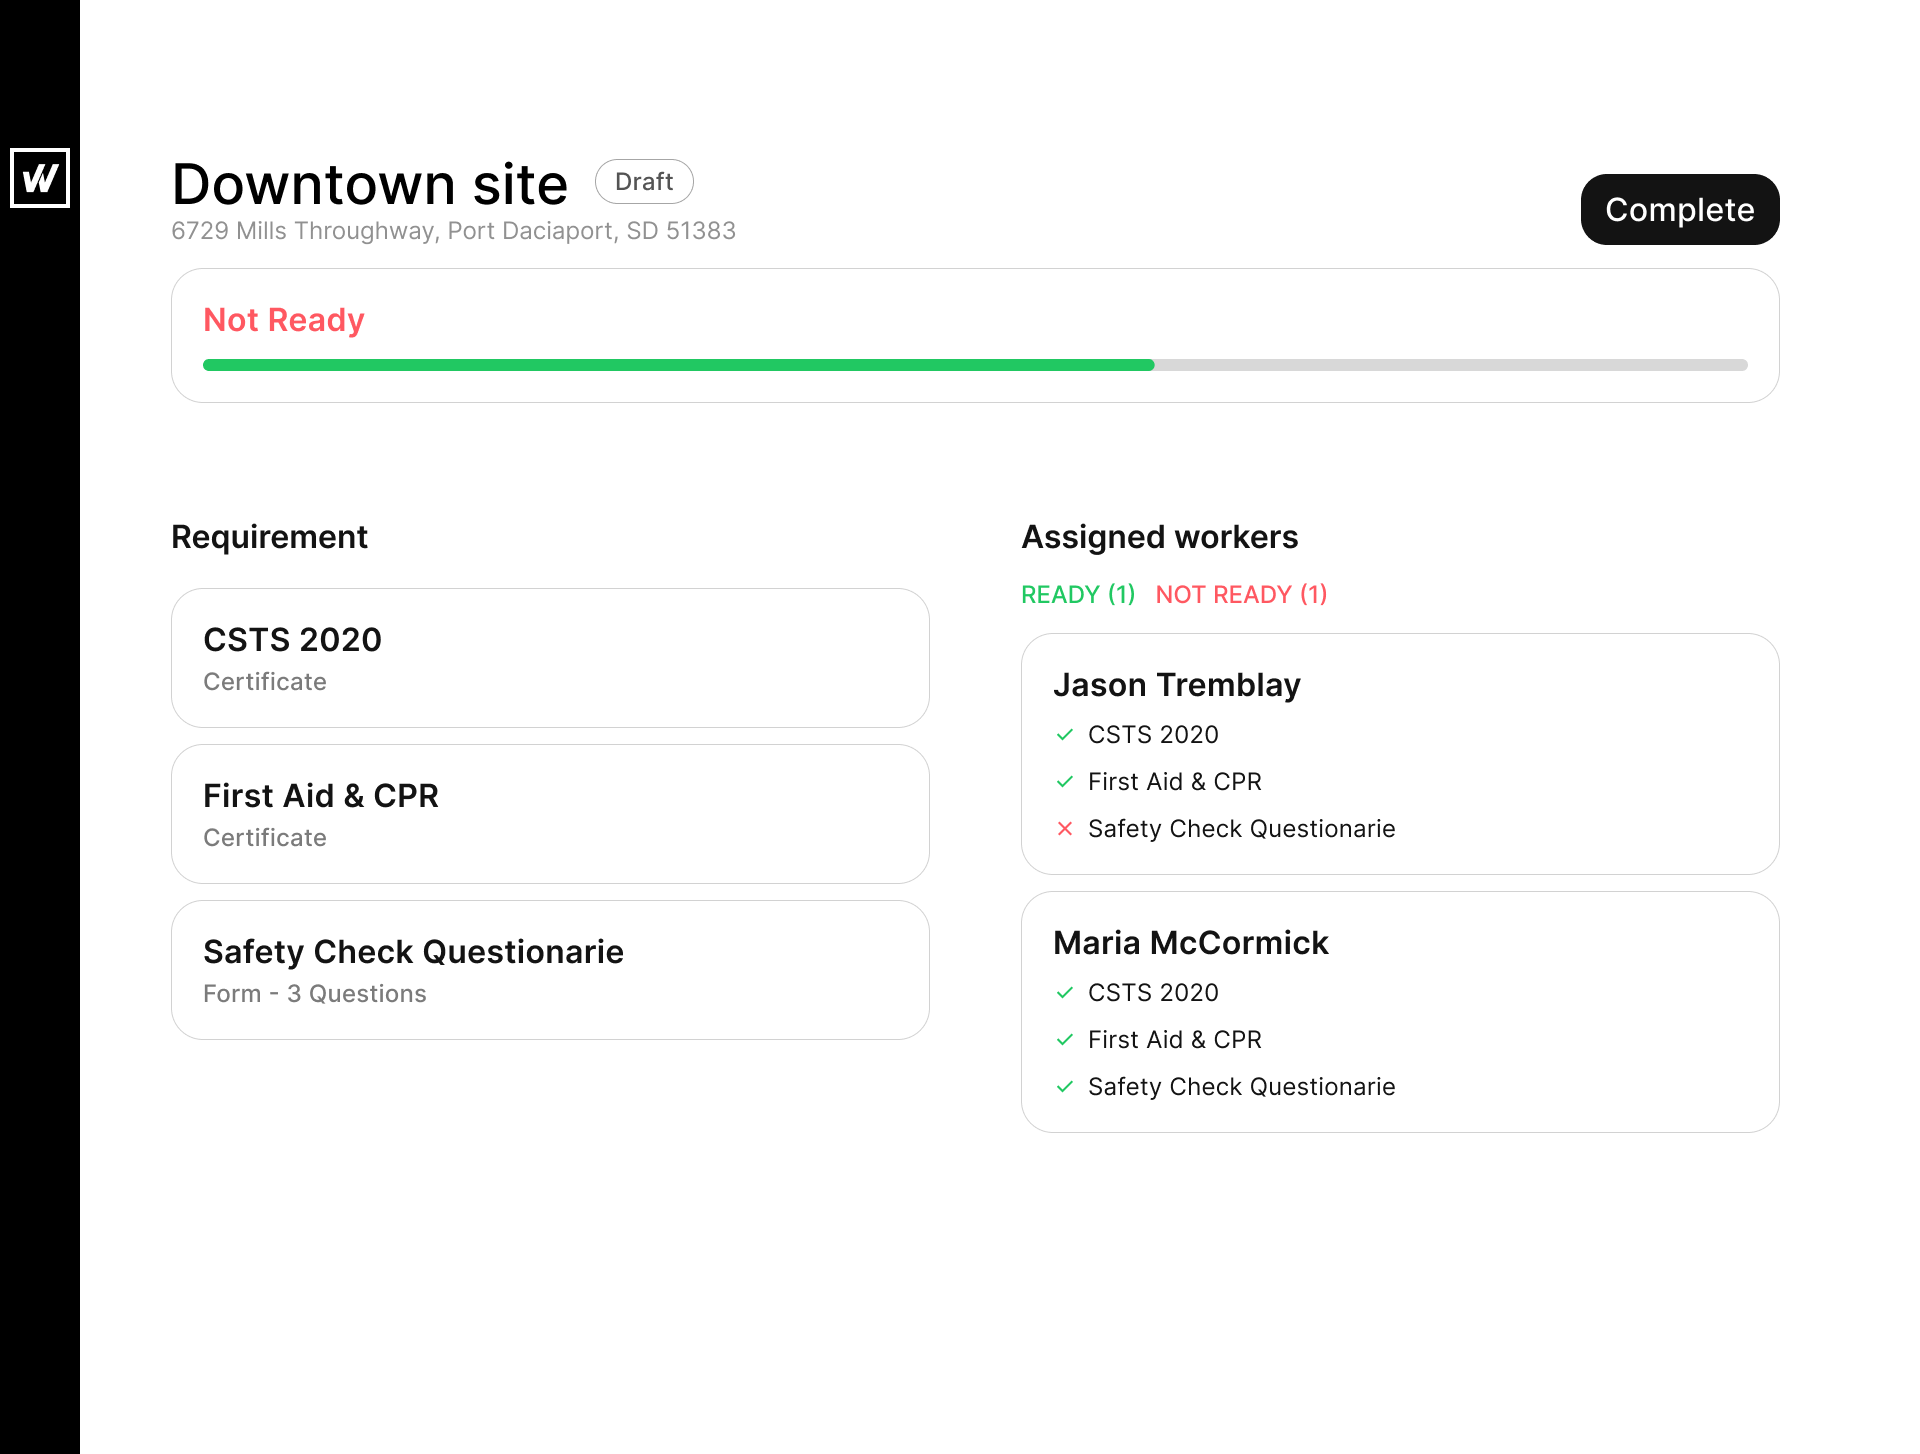
Task: Select the Maria McCormick worker name
Action: (x=1190, y=943)
